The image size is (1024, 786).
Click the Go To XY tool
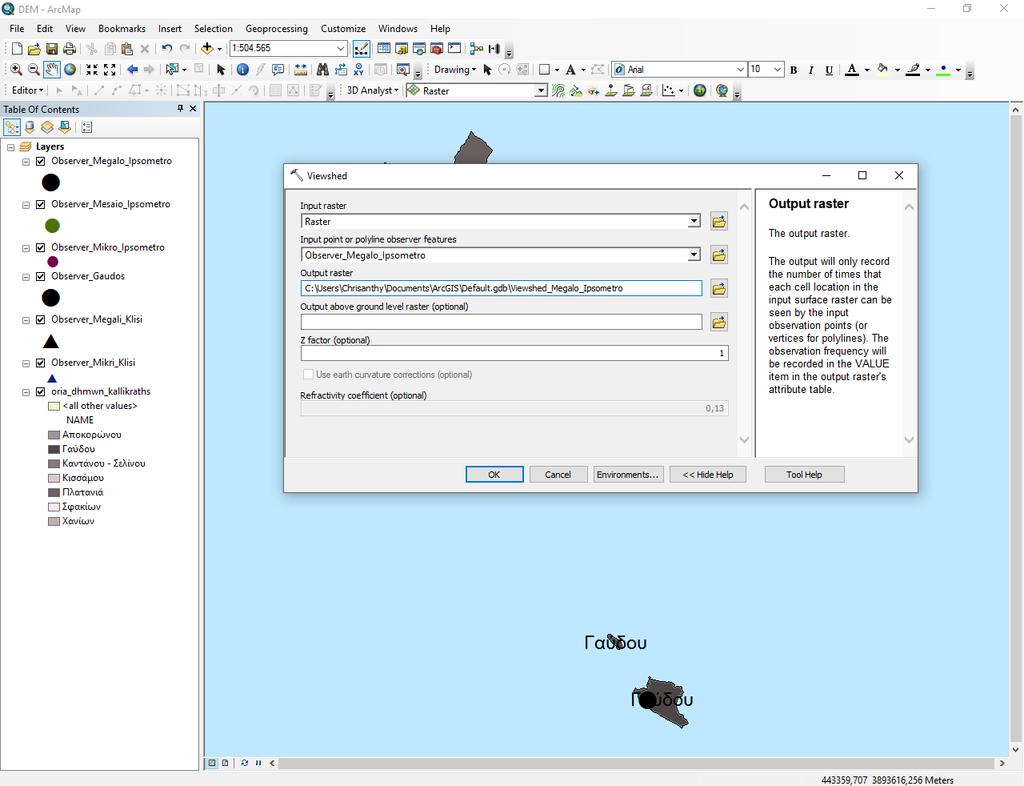point(359,69)
